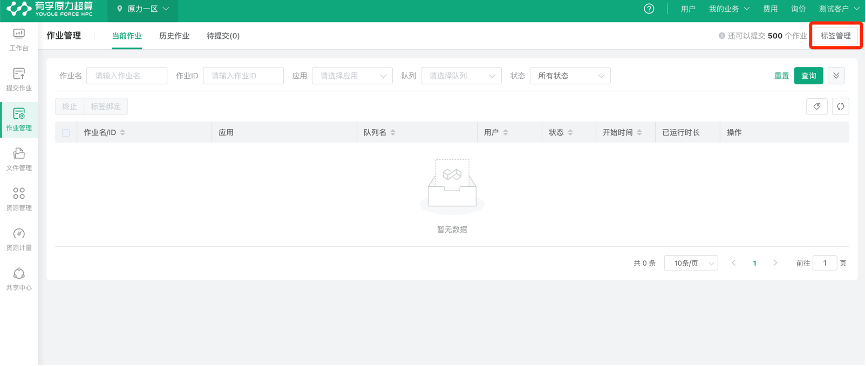Open the 询价 header menu item
Viewport: 866px width, 366px height.
pos(798,9)
